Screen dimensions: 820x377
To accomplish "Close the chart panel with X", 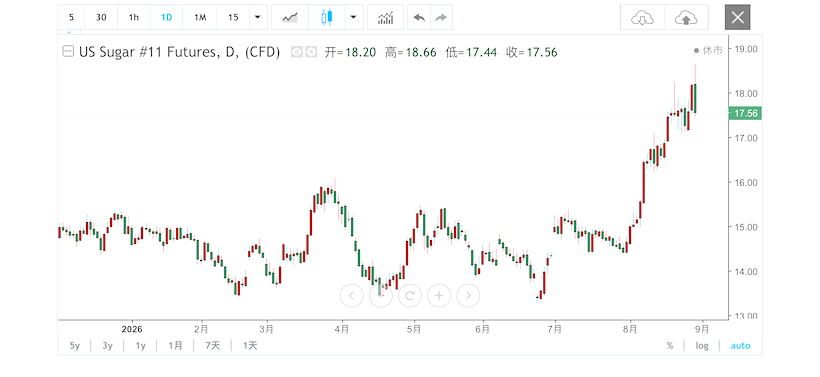I will (x=737, y=17).
